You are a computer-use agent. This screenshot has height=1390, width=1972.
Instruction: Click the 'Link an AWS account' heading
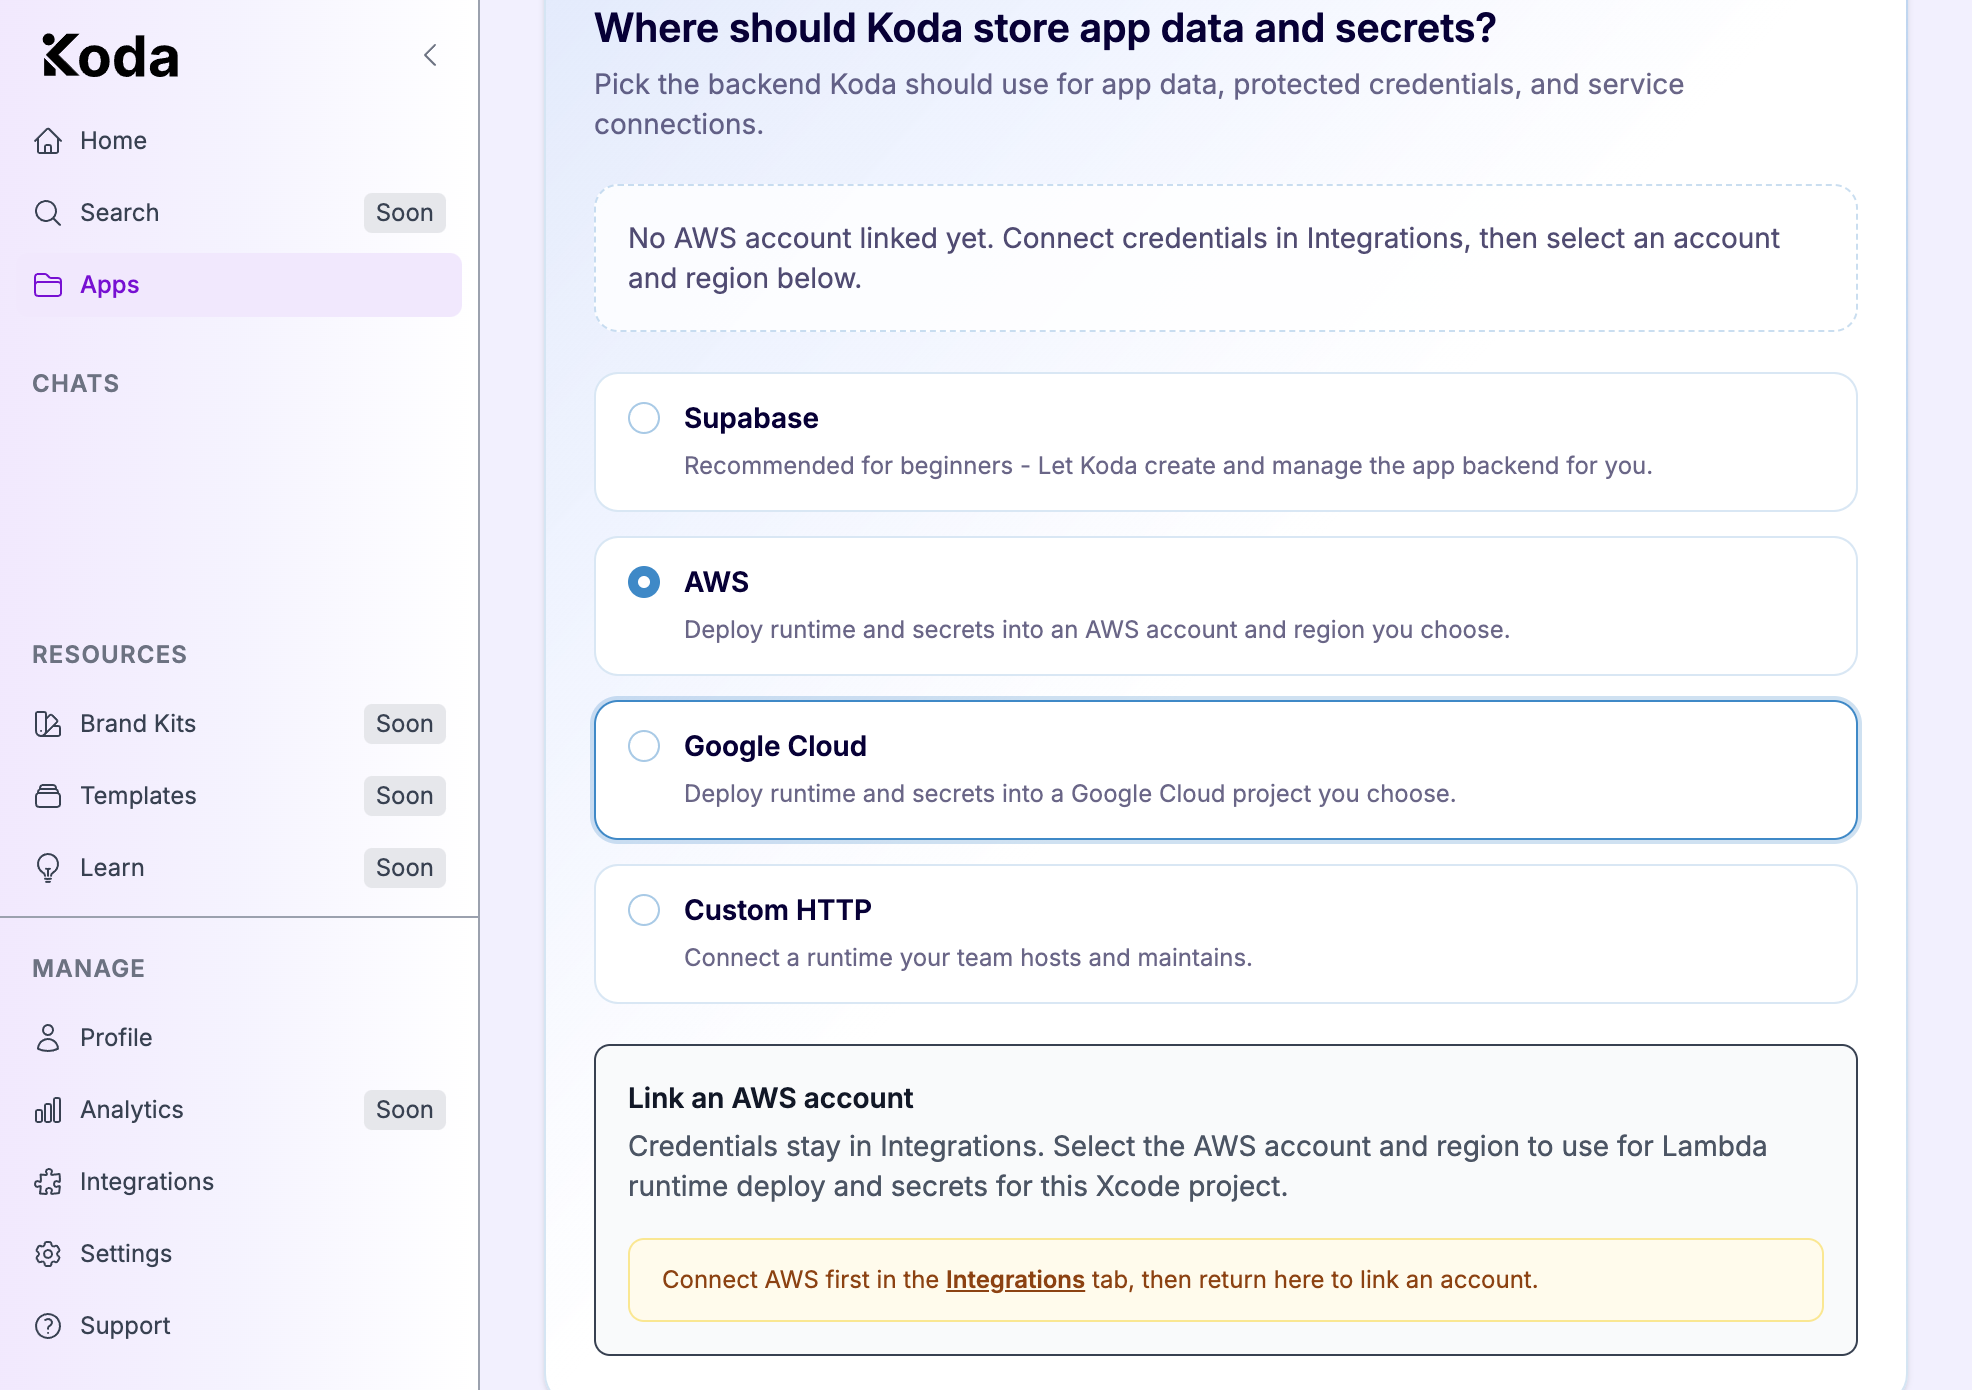pos(770,1098)
